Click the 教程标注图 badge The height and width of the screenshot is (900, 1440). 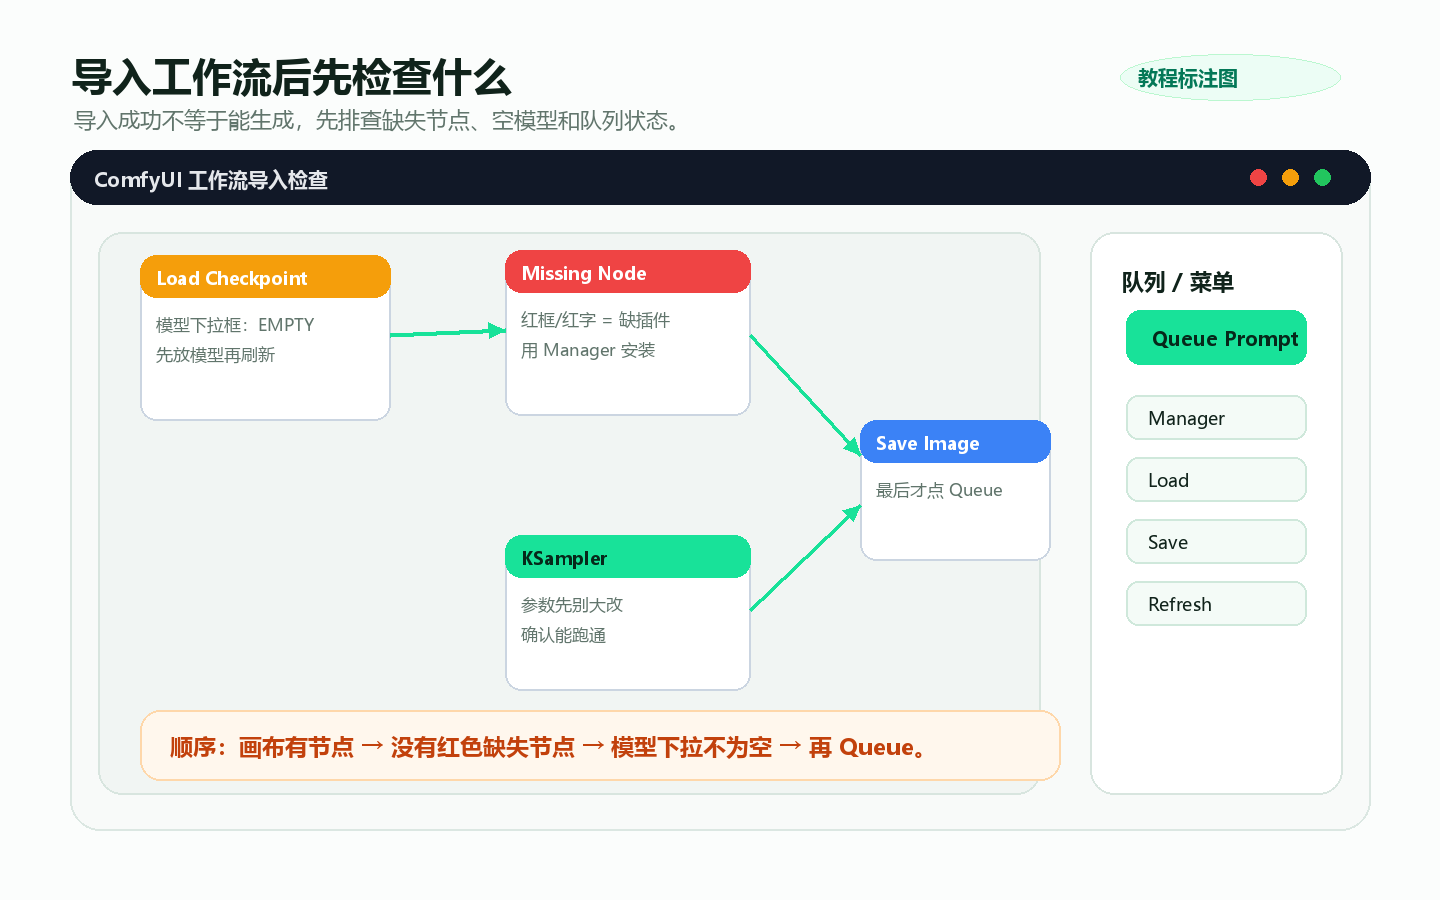pyautogui.click(x=1230, y=78)
